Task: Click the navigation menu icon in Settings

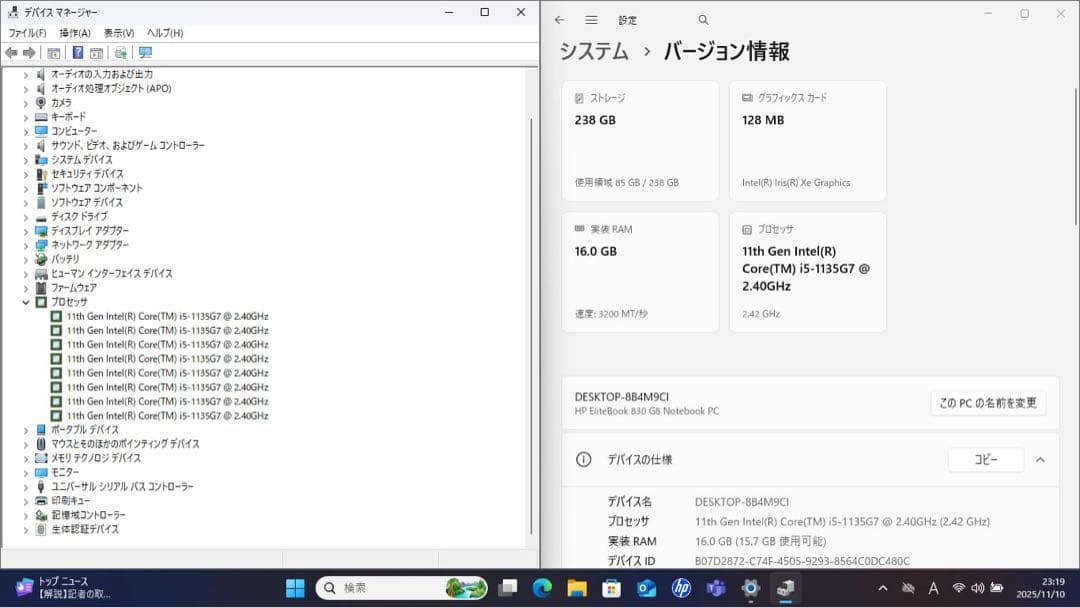Action: point(592,19)
